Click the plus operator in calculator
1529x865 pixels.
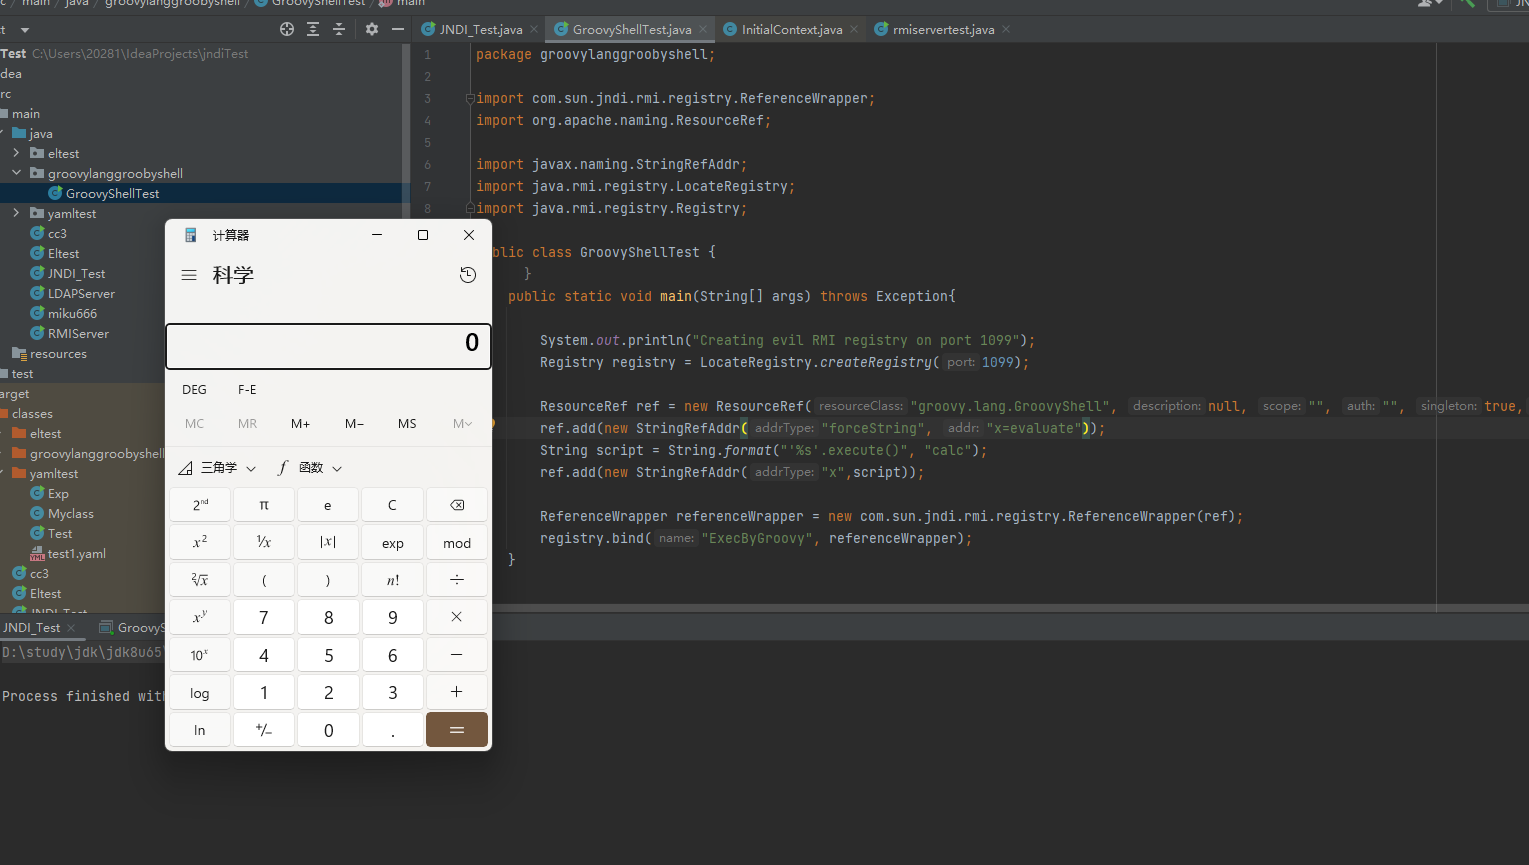(x=457, y=692)
